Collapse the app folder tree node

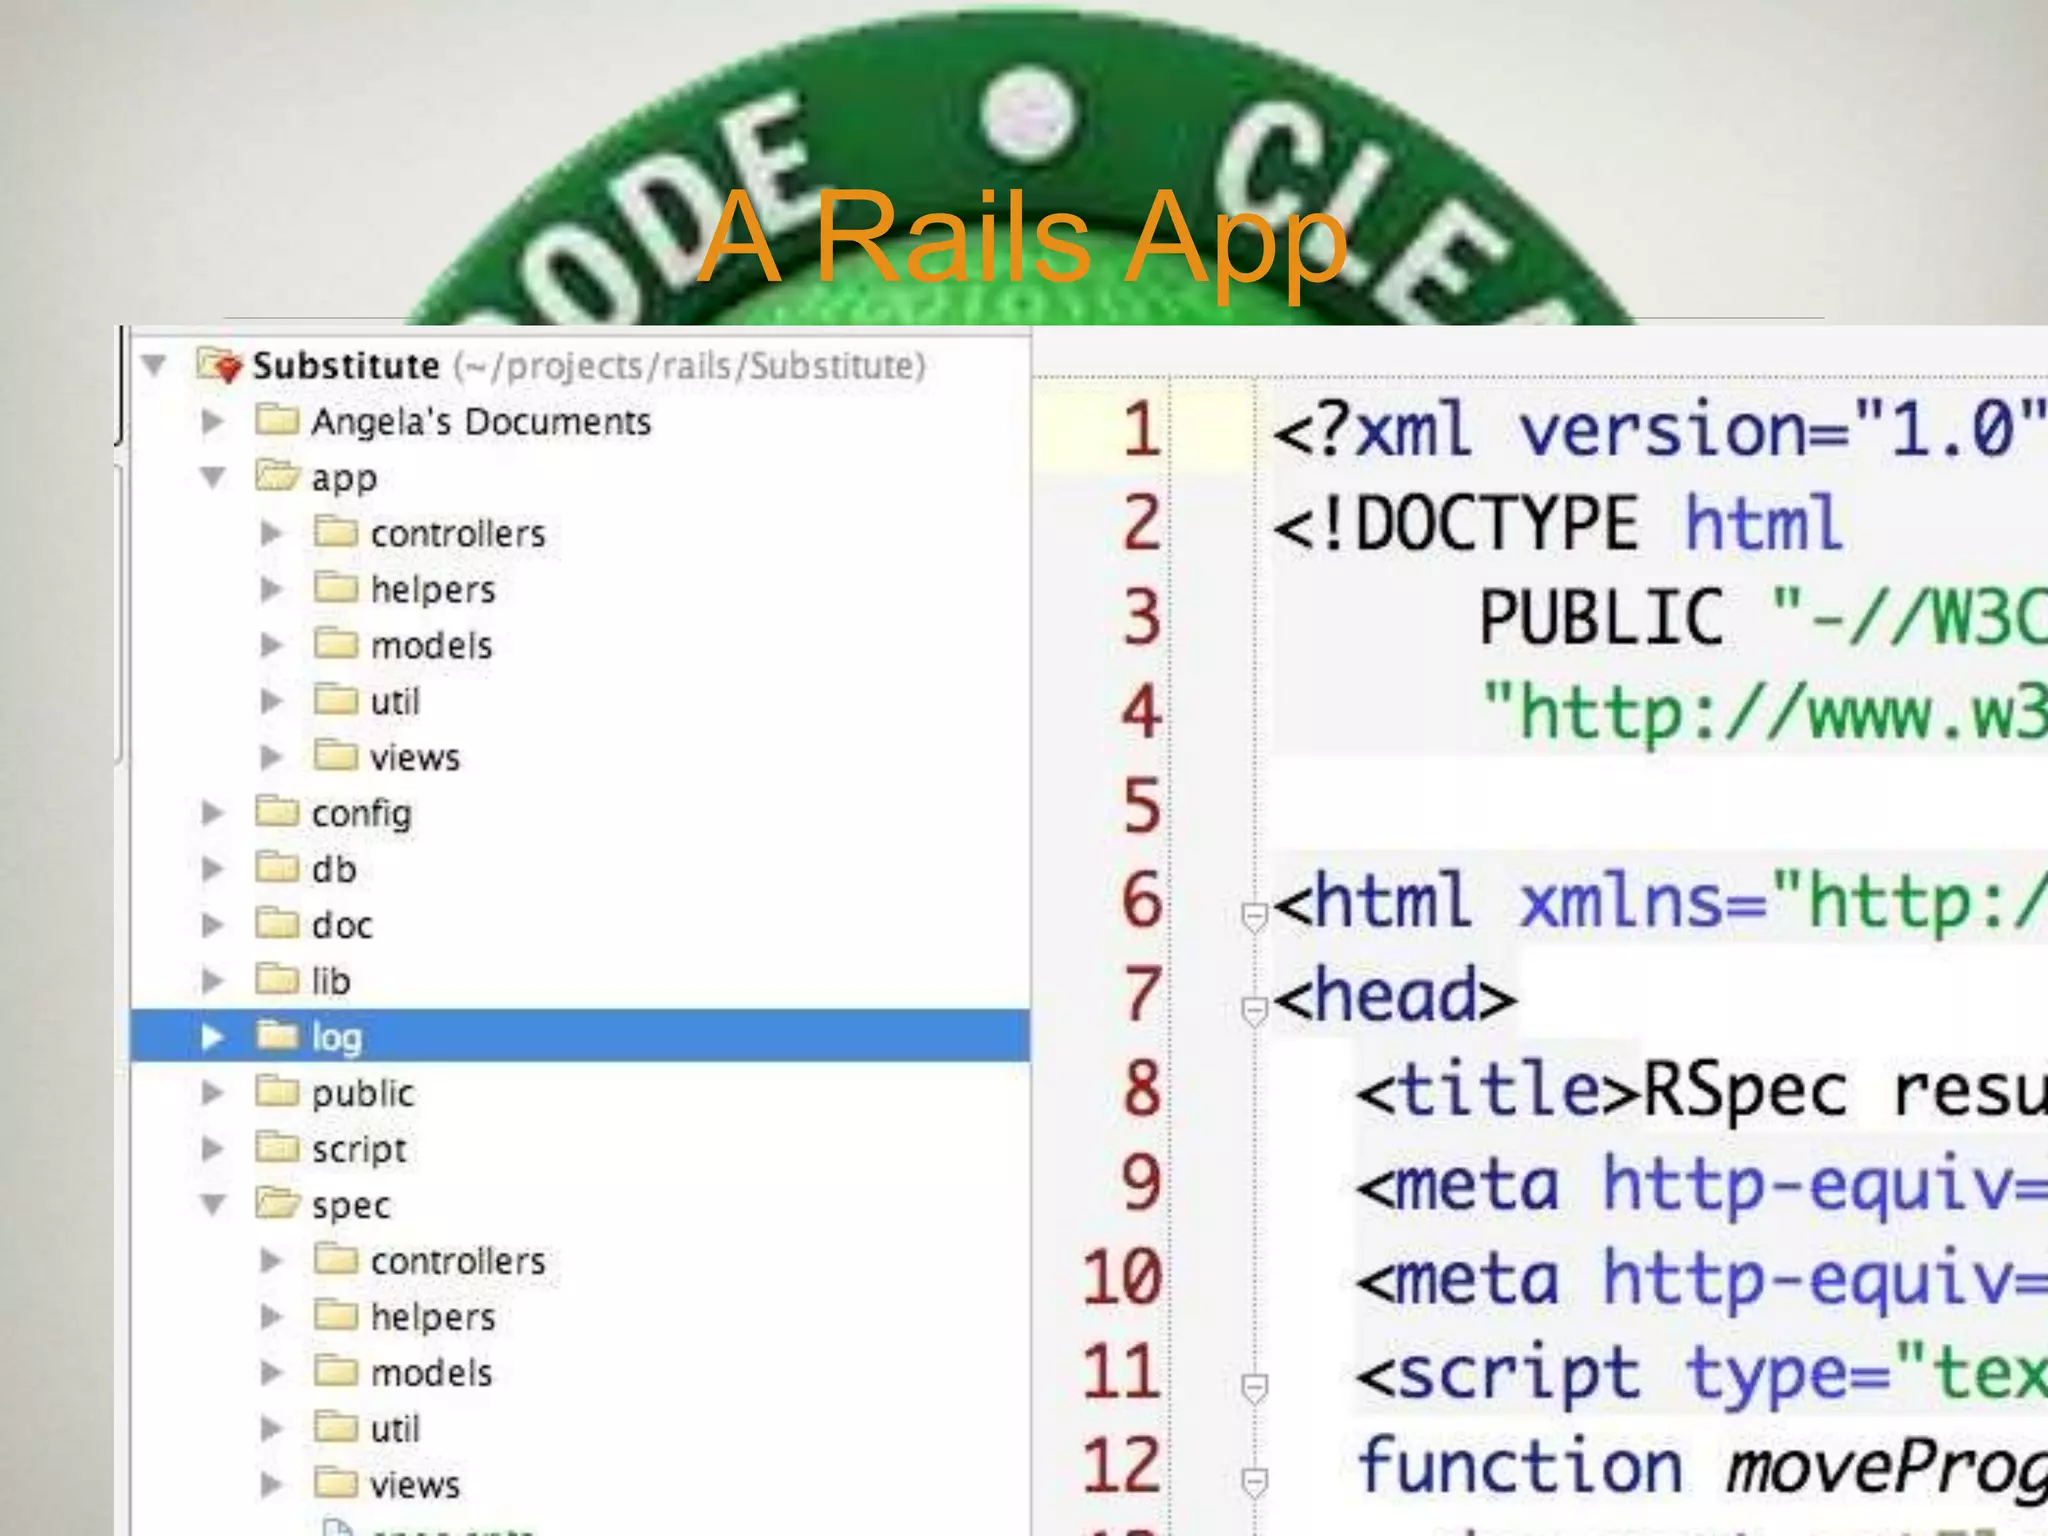[212, 477]
